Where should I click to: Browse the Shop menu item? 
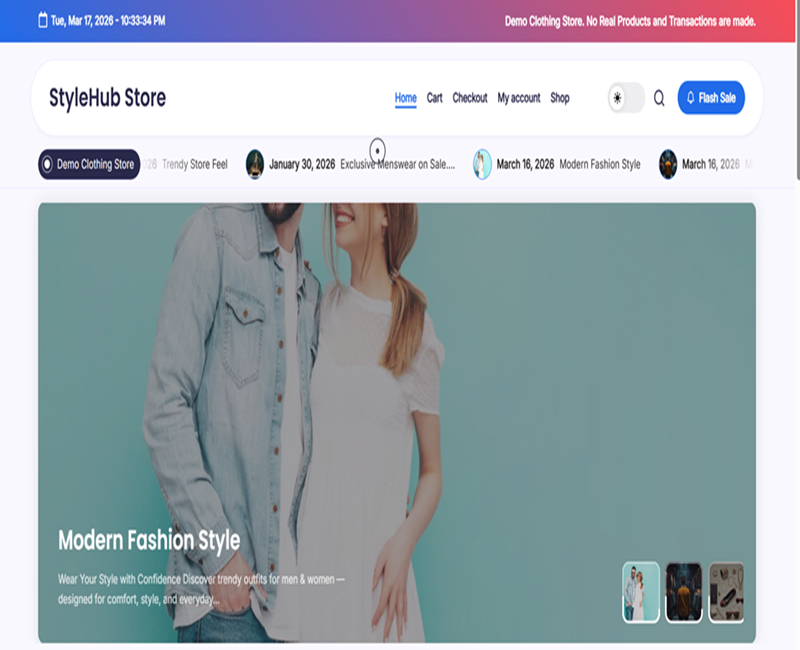coord(559,98)
